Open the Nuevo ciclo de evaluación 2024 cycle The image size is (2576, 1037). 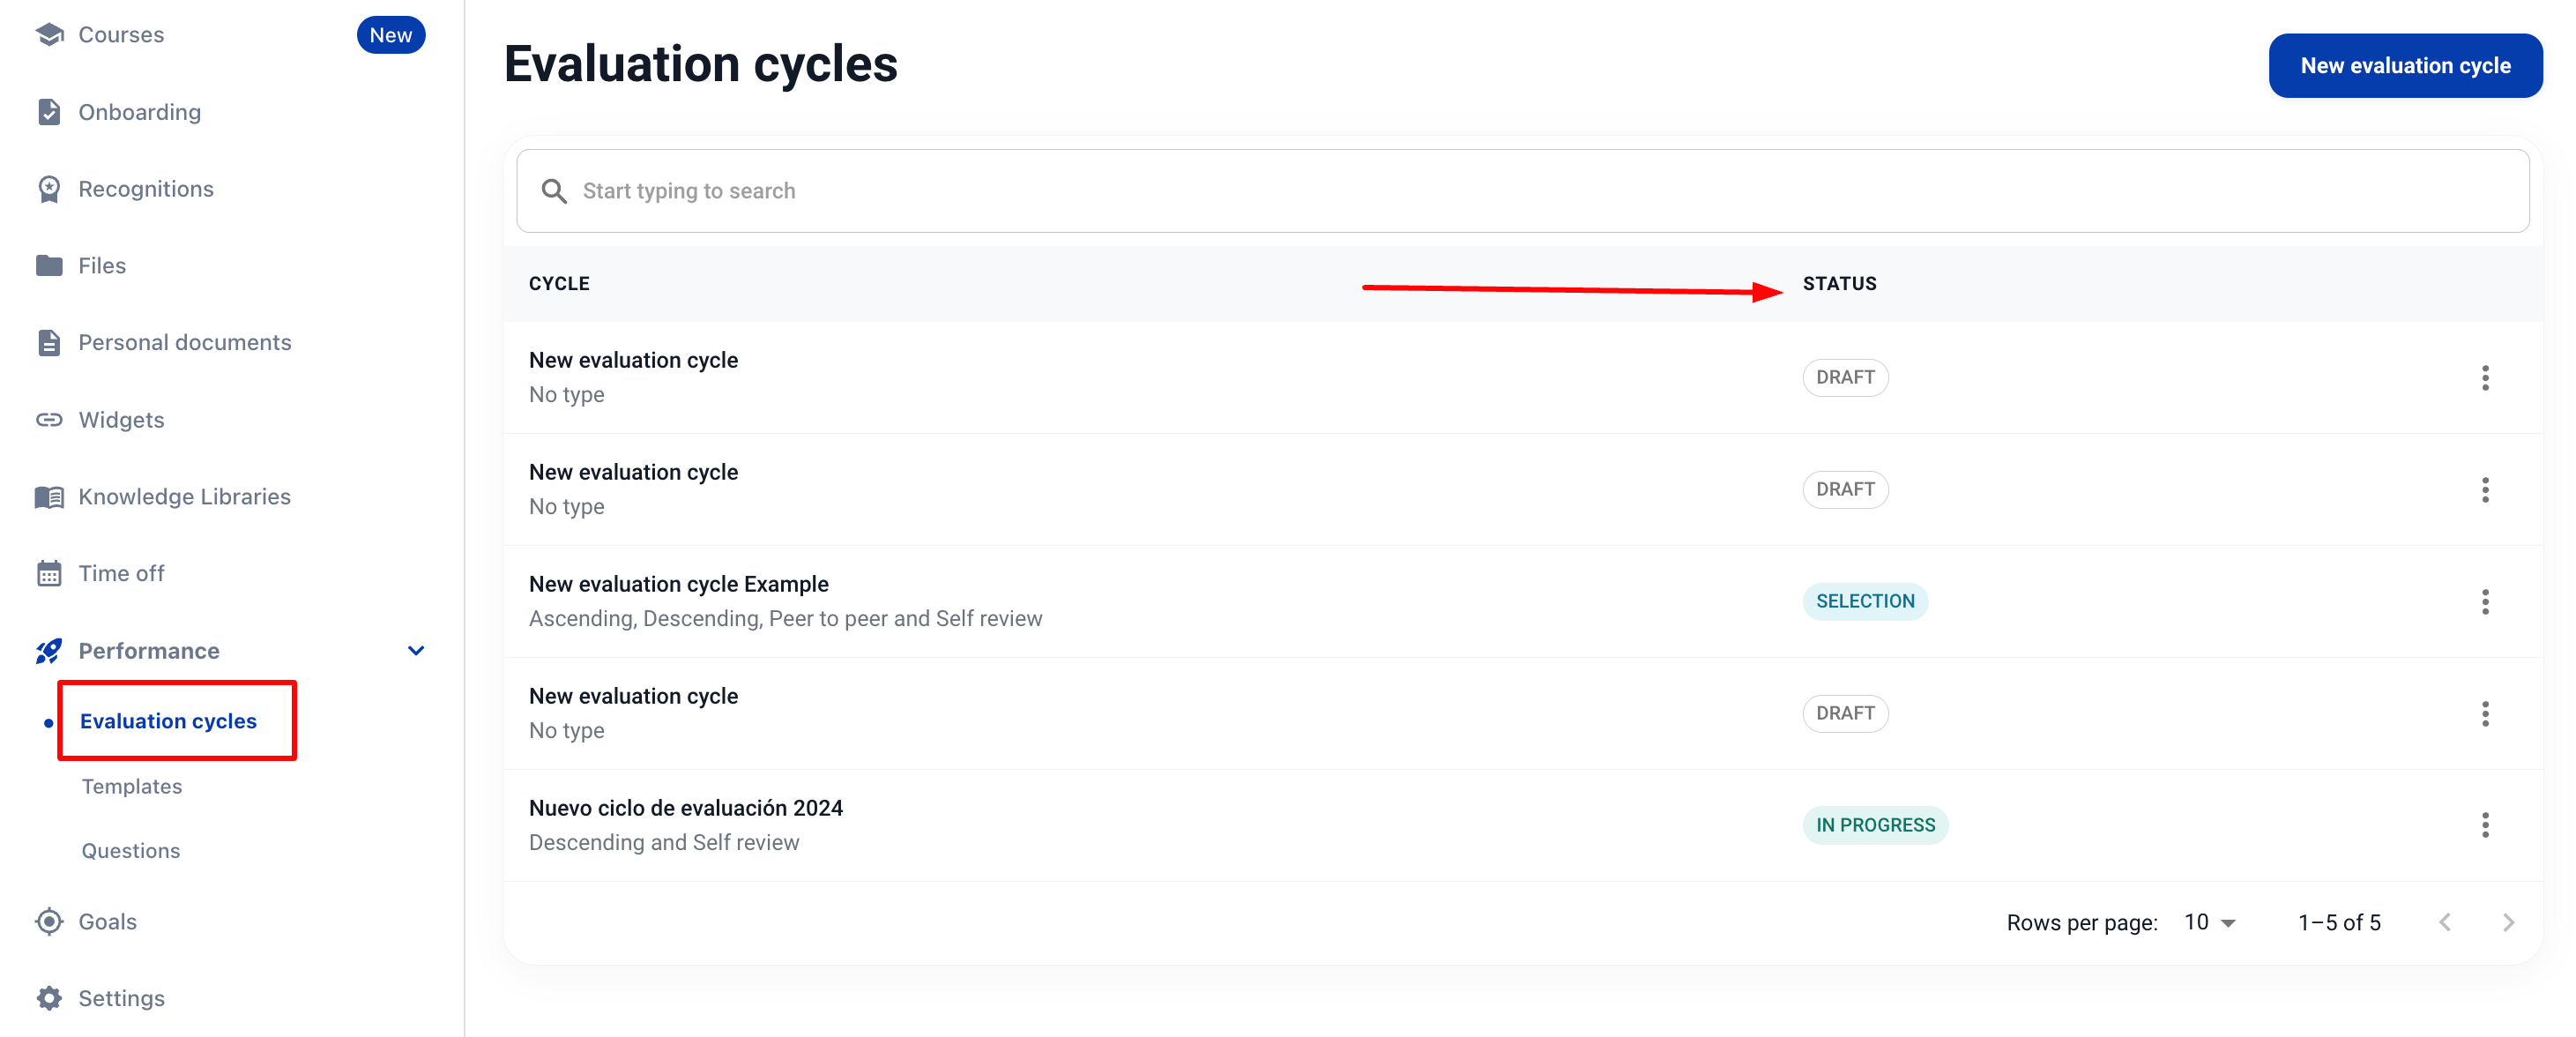point(686,808)
